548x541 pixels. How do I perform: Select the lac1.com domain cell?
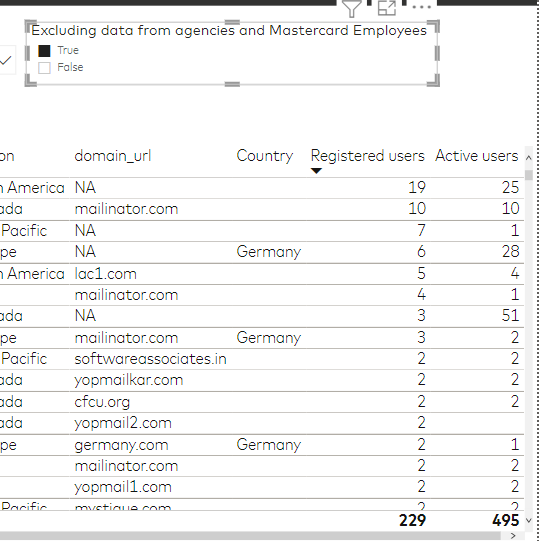point(105,274)
